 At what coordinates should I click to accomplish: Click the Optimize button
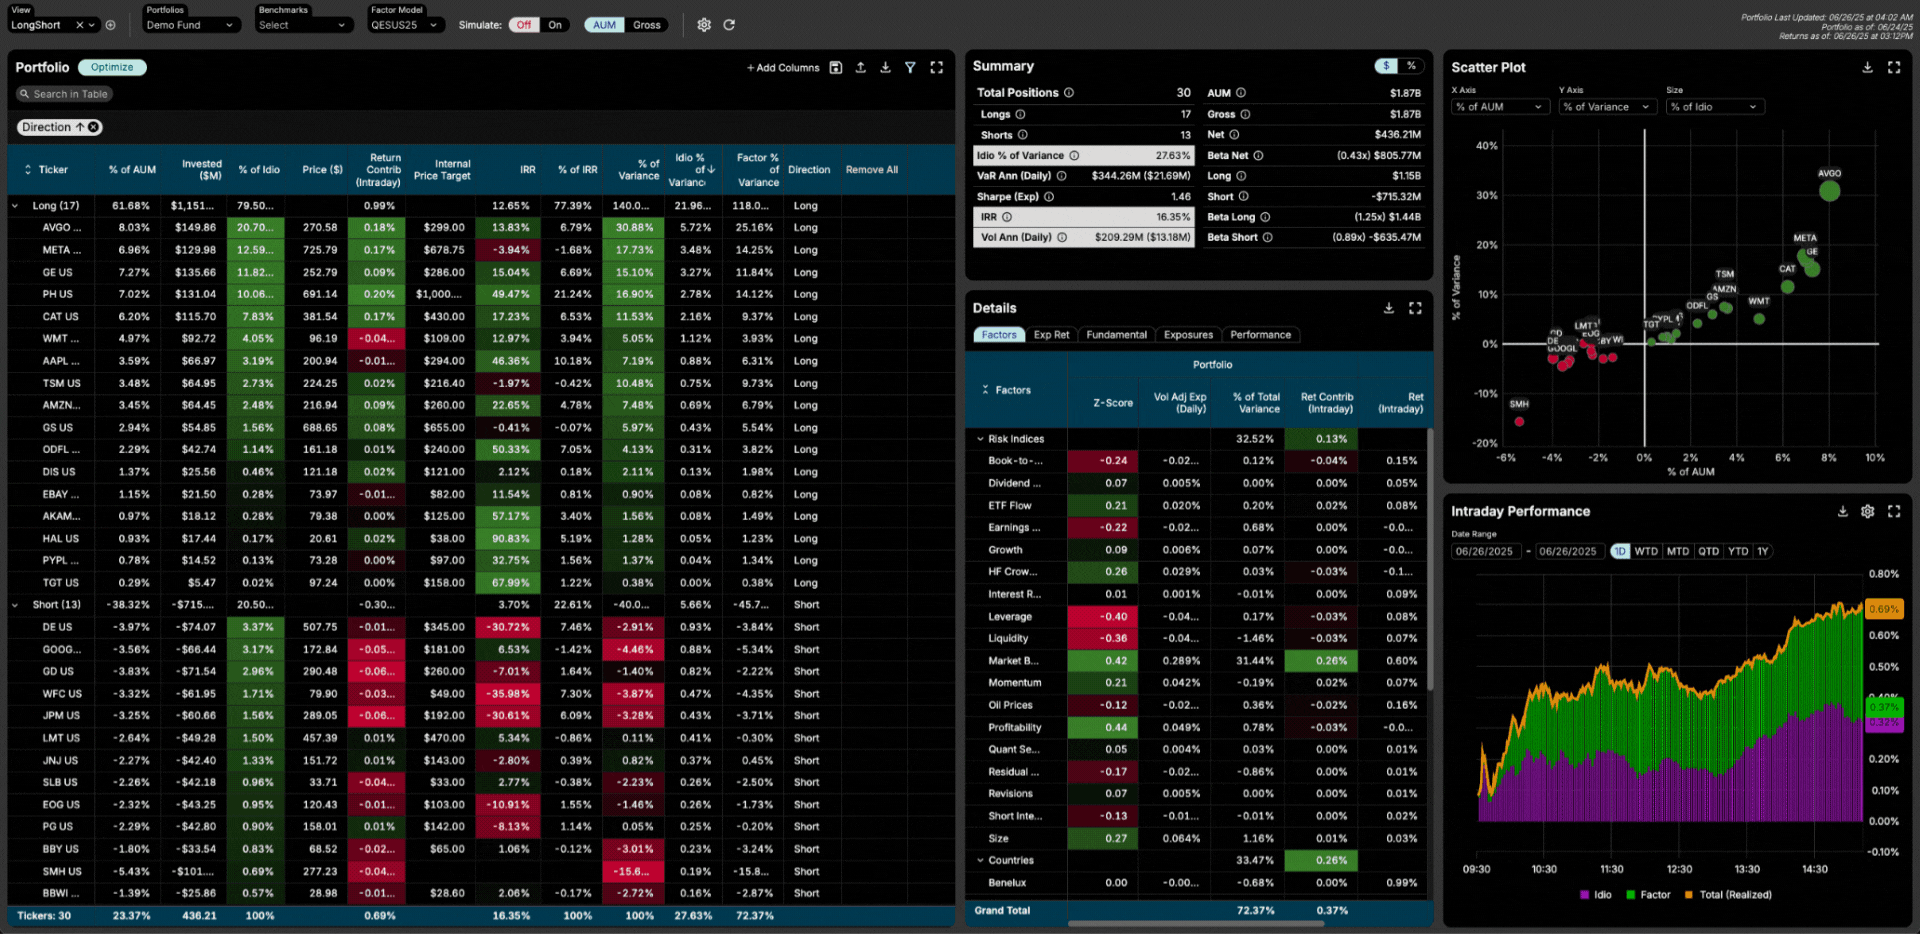(112, 67)
